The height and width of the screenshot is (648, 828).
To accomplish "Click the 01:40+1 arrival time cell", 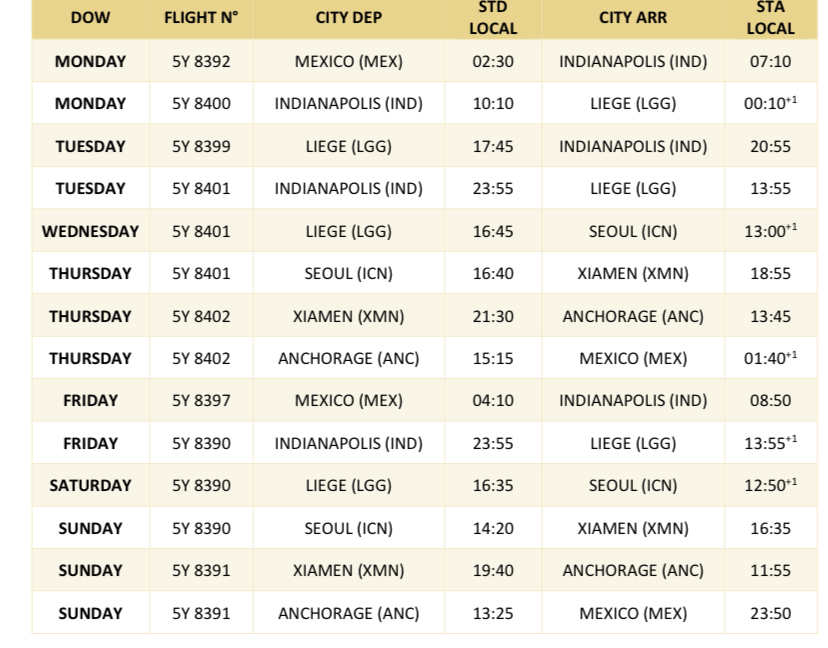I will click(770, 358).
